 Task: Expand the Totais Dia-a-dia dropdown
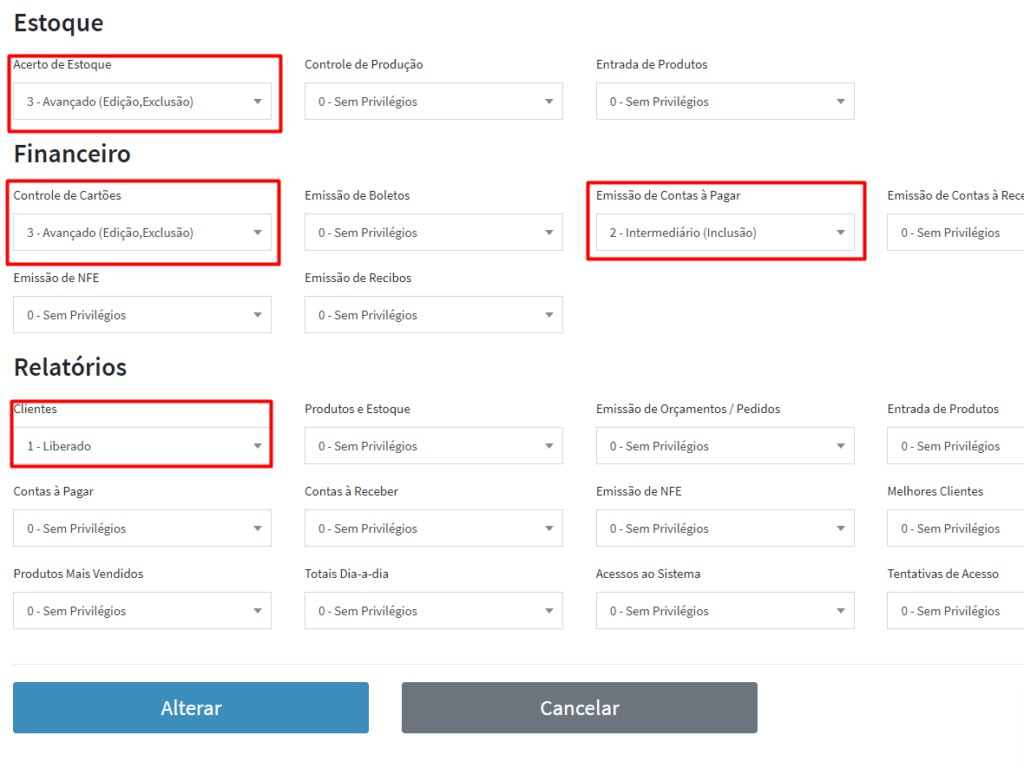[433, 611]
